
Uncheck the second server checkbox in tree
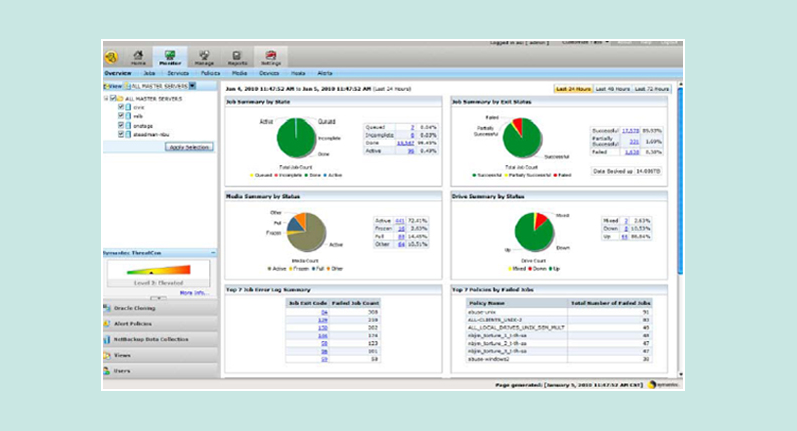(x=121, y=116)
